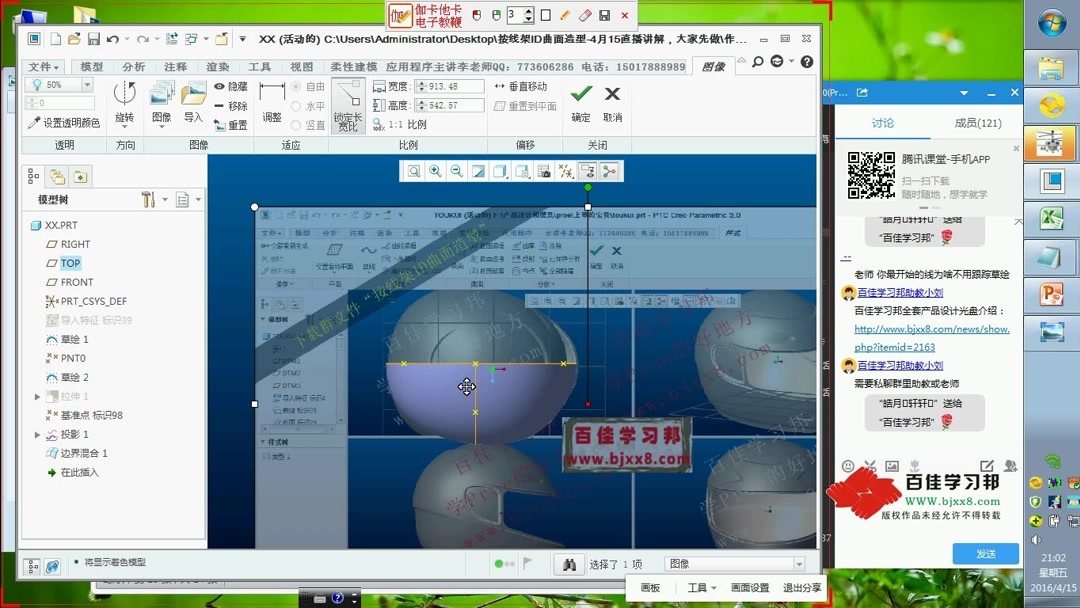Viewport: 1080px width, 608px height.
Task: Click the saved orientations icon
Action: point(521,171)
